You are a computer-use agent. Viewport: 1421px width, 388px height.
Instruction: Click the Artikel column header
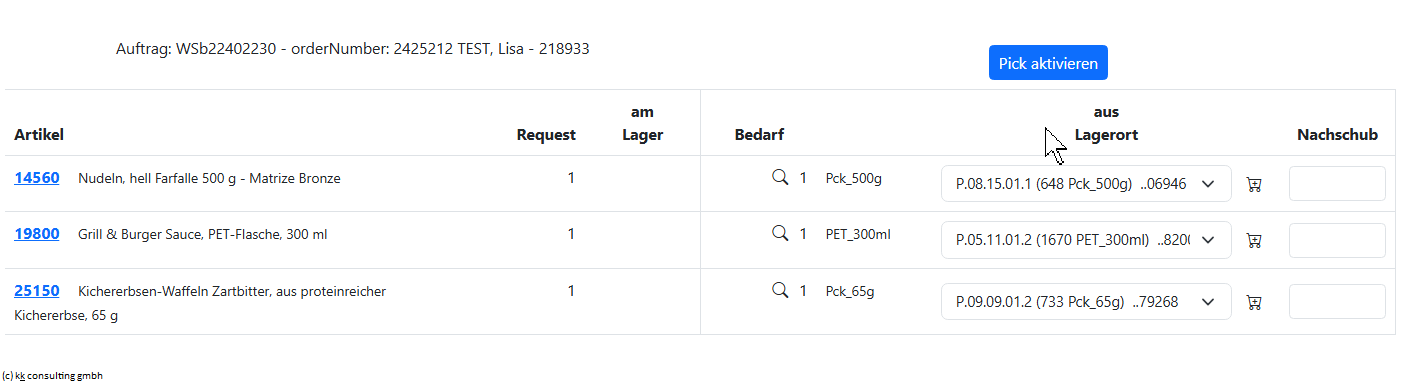point(39,135)
